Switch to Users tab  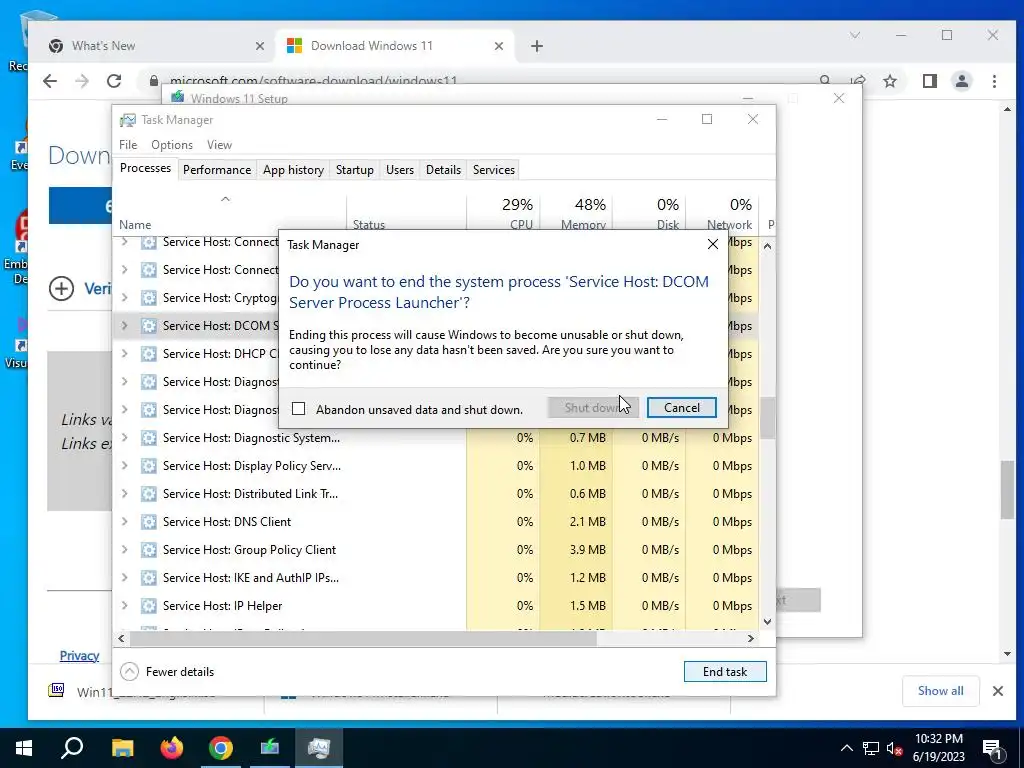(x=400, y=170)
